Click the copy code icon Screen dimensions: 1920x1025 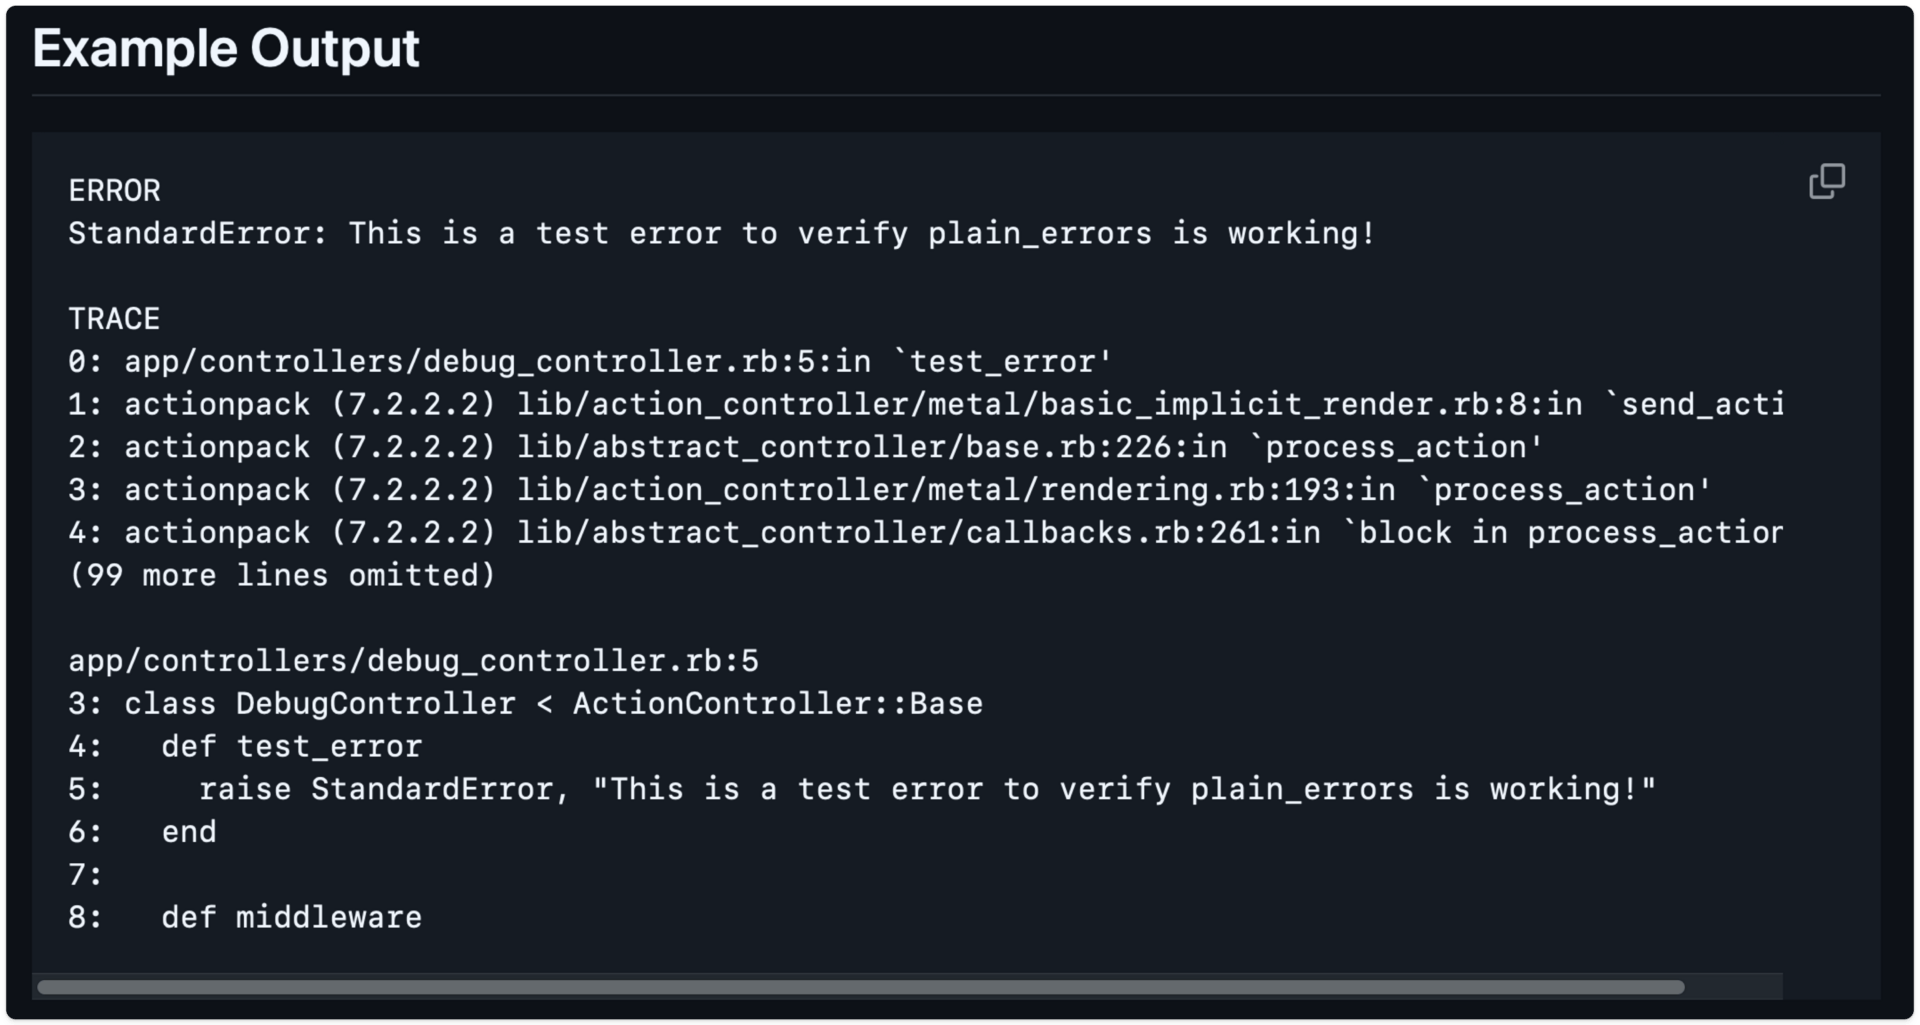coord(1827,182)
